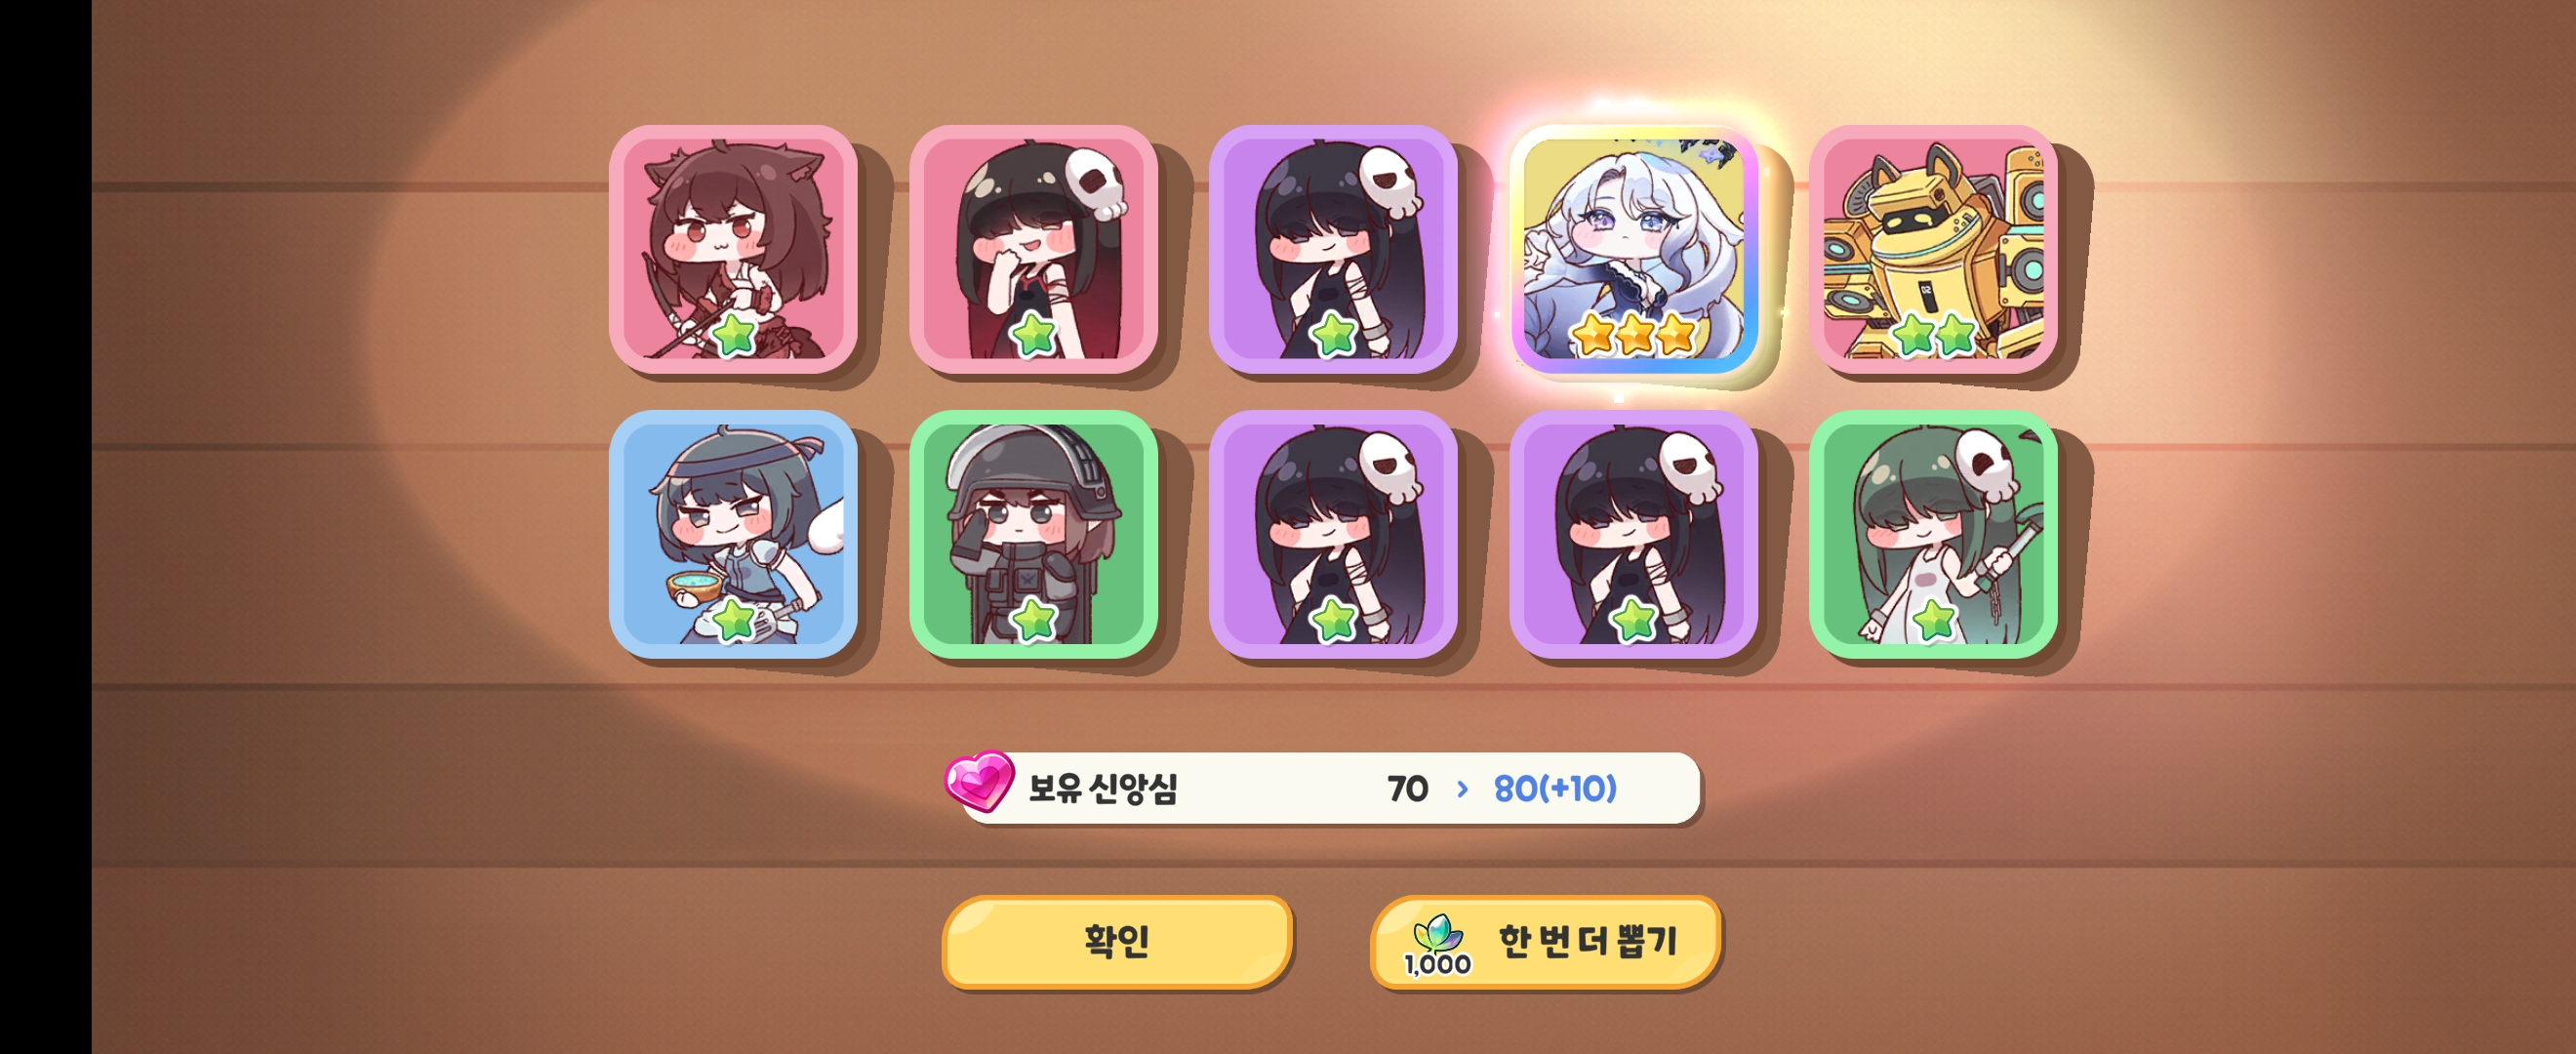Screen dimensions: 2576x1054
Task: Tap the skull ornament on green-haired girl
Action: tap(1985, 464)
